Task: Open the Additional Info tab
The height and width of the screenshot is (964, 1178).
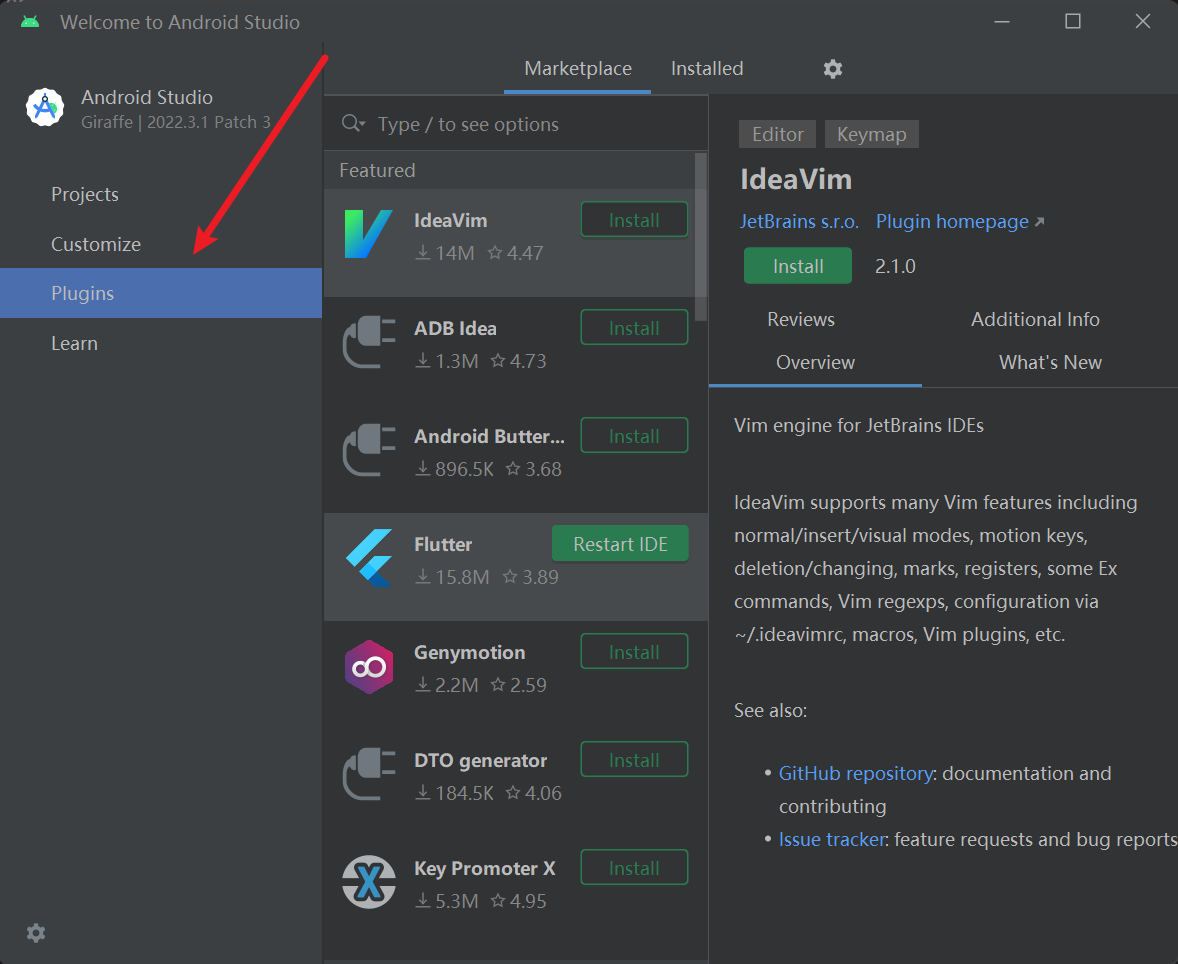Action: [x=1035, y=319]
